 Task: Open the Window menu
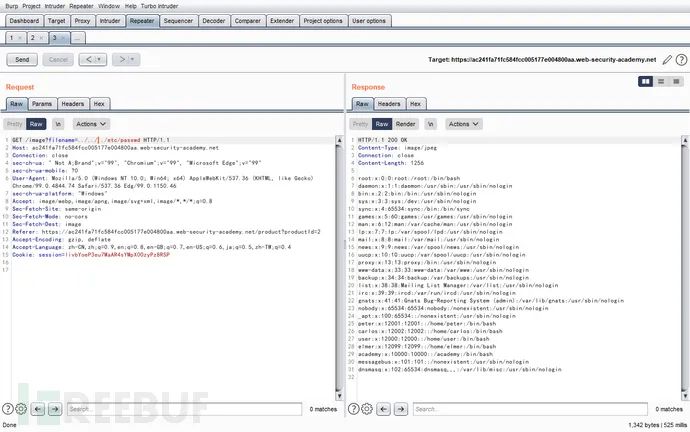109,6
